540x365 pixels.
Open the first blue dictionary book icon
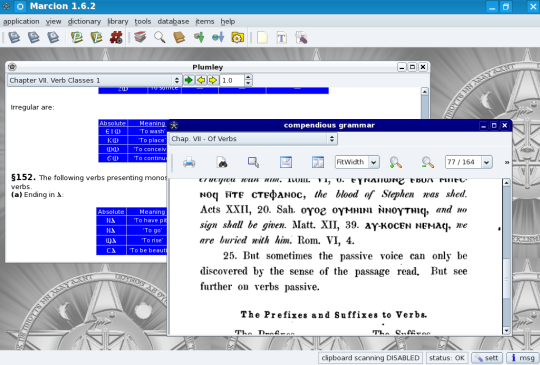pyautogui.click(x=14, y=37)
